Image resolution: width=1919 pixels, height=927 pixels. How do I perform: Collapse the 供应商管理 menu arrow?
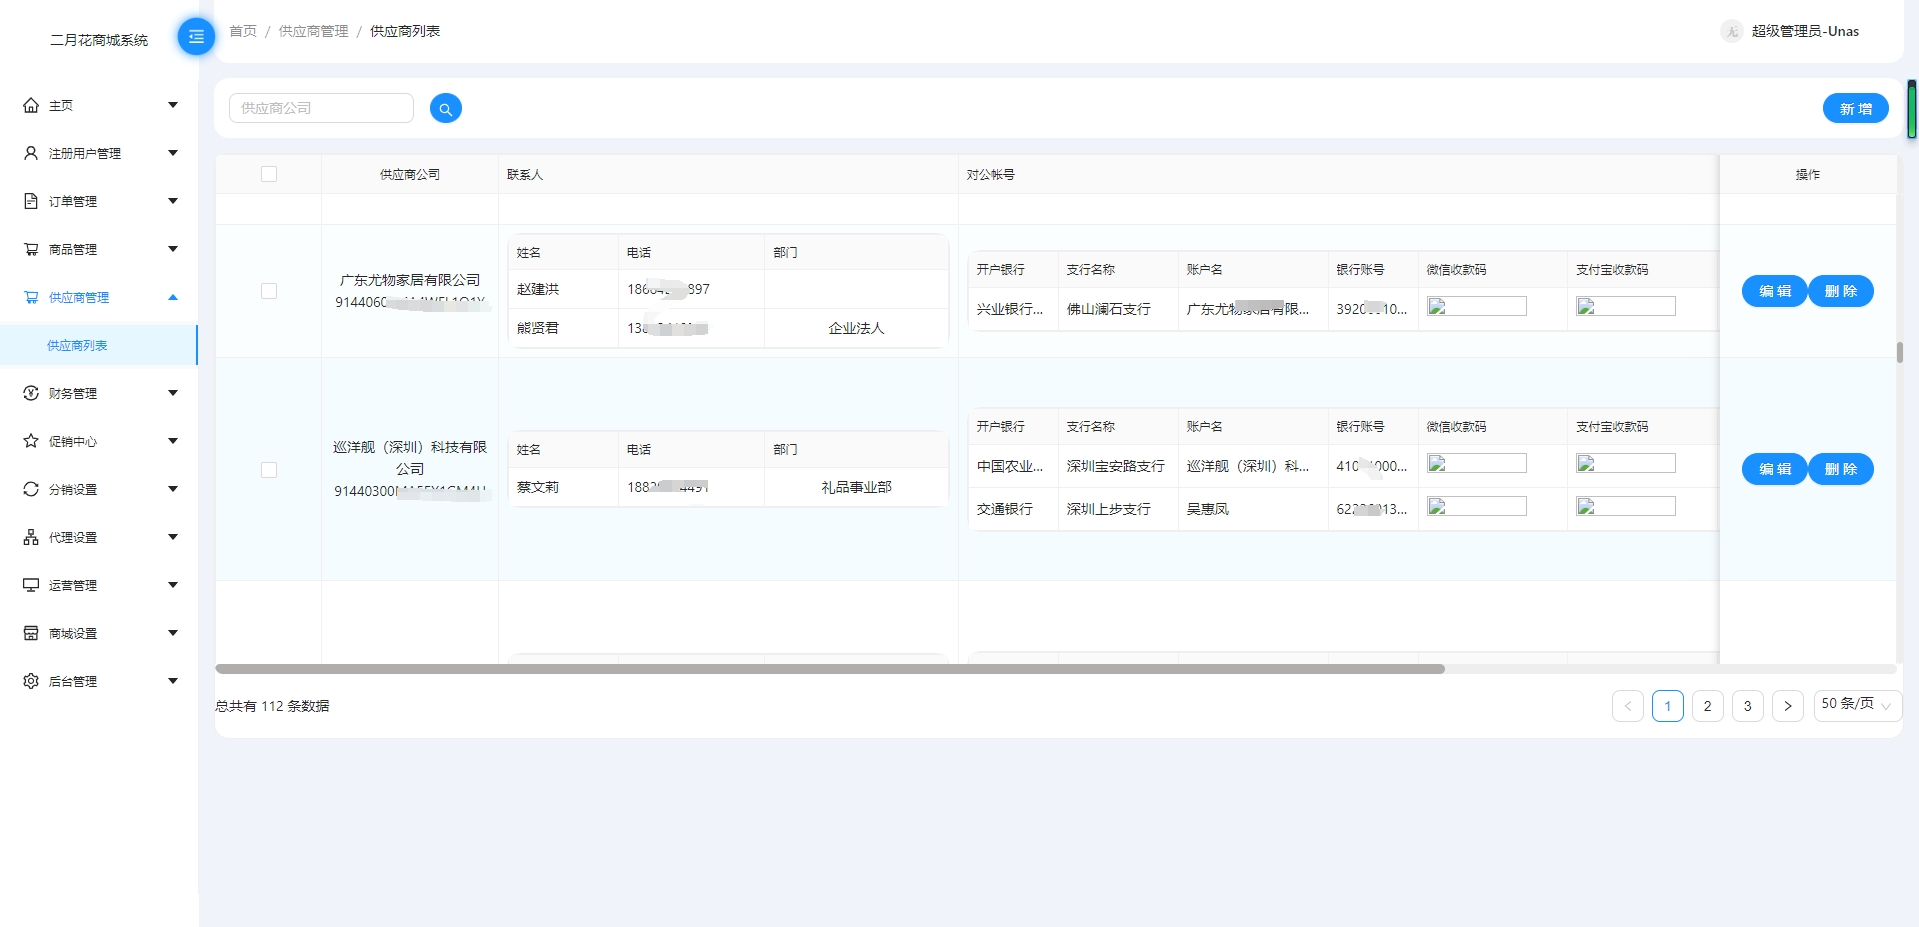click(x=173, y=297)
